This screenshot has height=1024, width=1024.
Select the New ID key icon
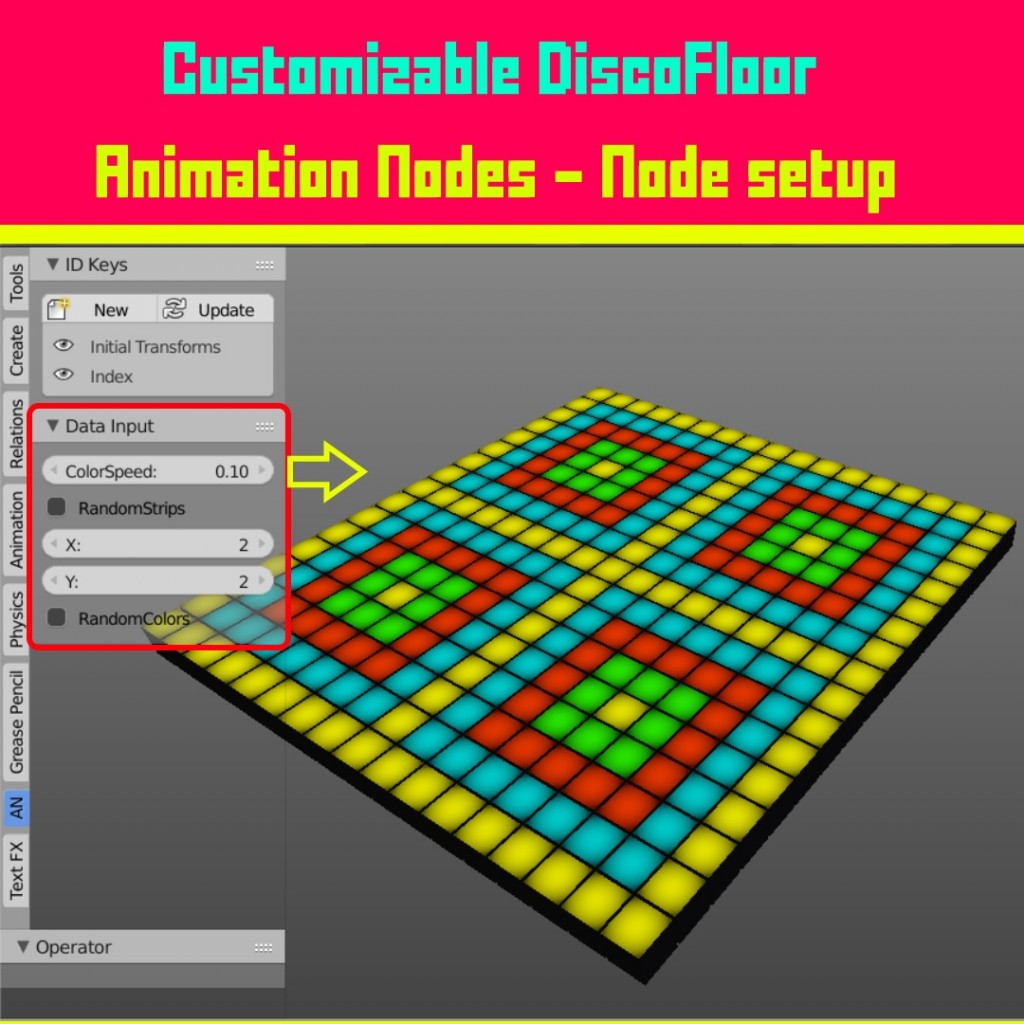tap(59, 309)
